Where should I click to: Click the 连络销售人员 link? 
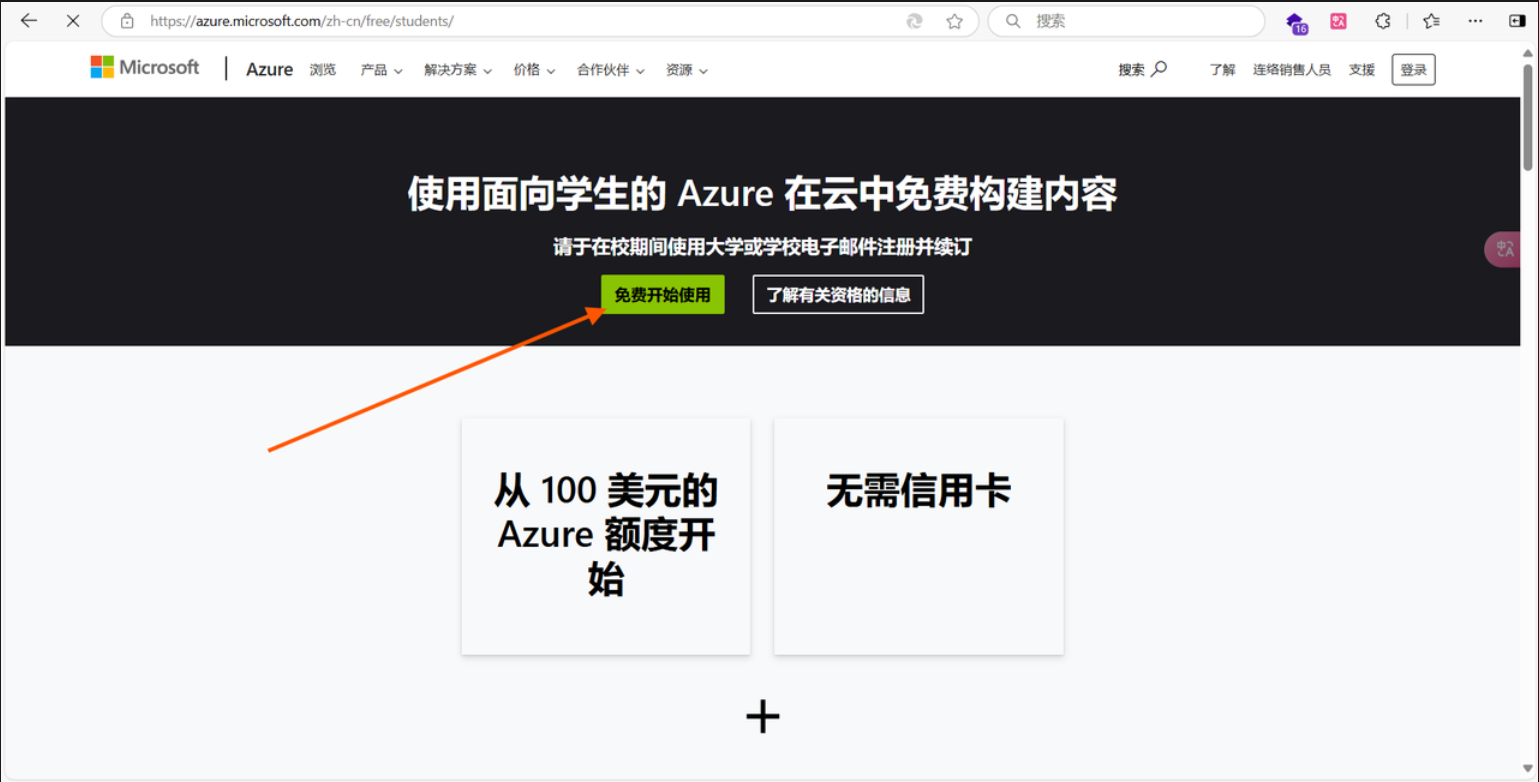coord(1292,70)
